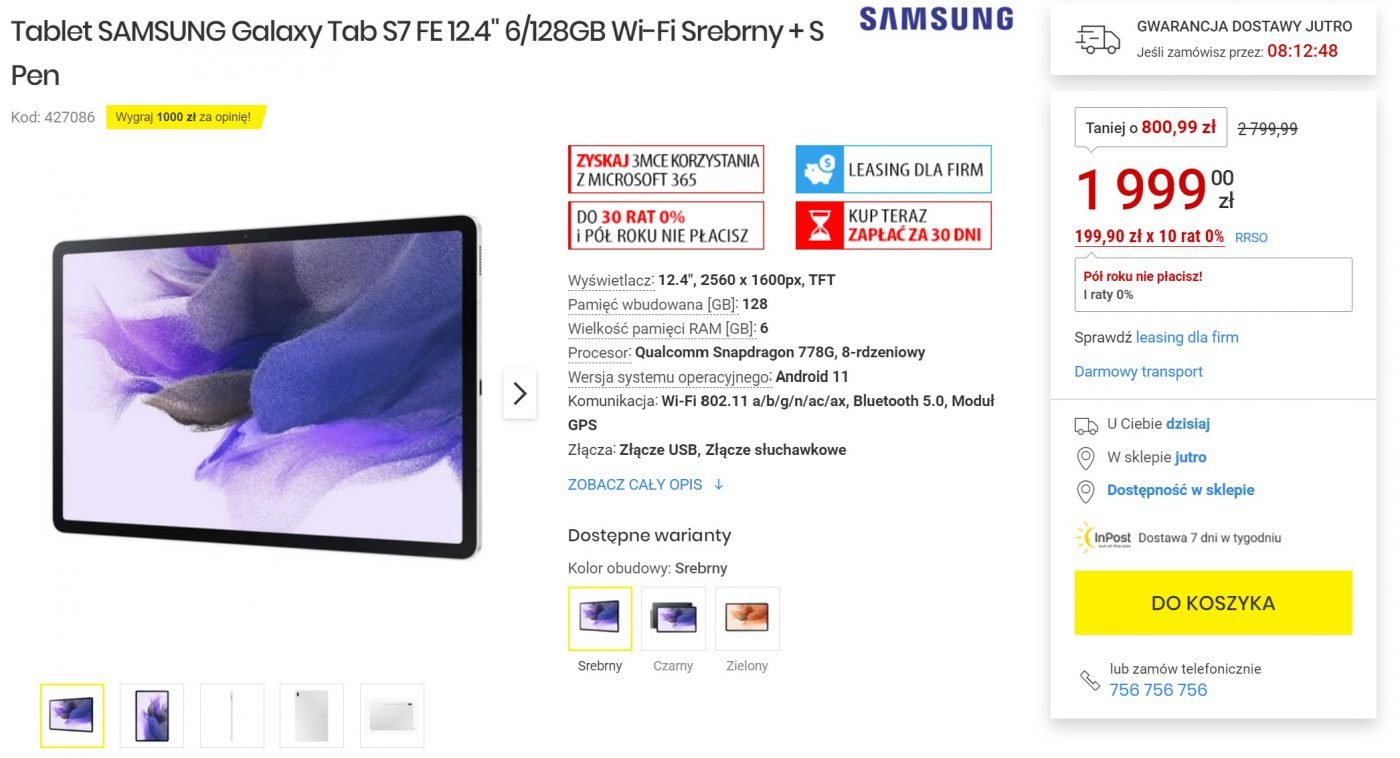Show the next product image with the arrow
This screenshot has height=758, width=1400.
tap(519, 394)
